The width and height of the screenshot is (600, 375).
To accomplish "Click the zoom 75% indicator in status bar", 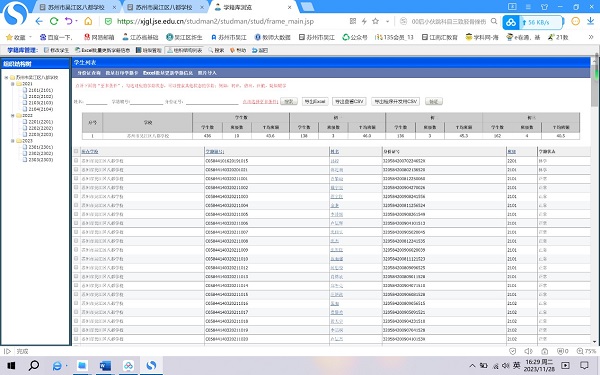I will [x=586, y=351].
